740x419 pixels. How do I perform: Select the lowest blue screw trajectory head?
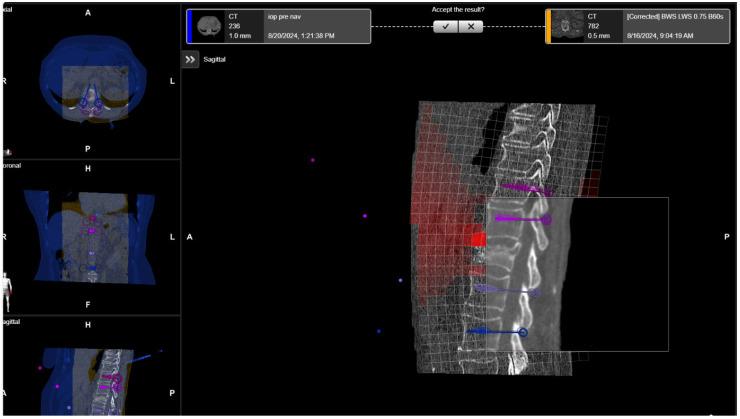pos(522,331)
